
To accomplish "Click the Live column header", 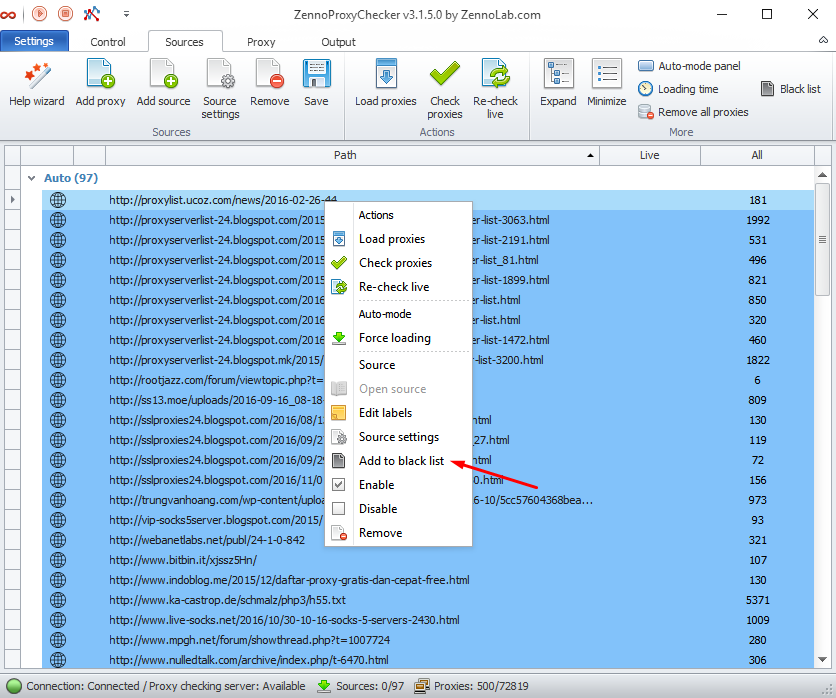I will tap(650, 155).
